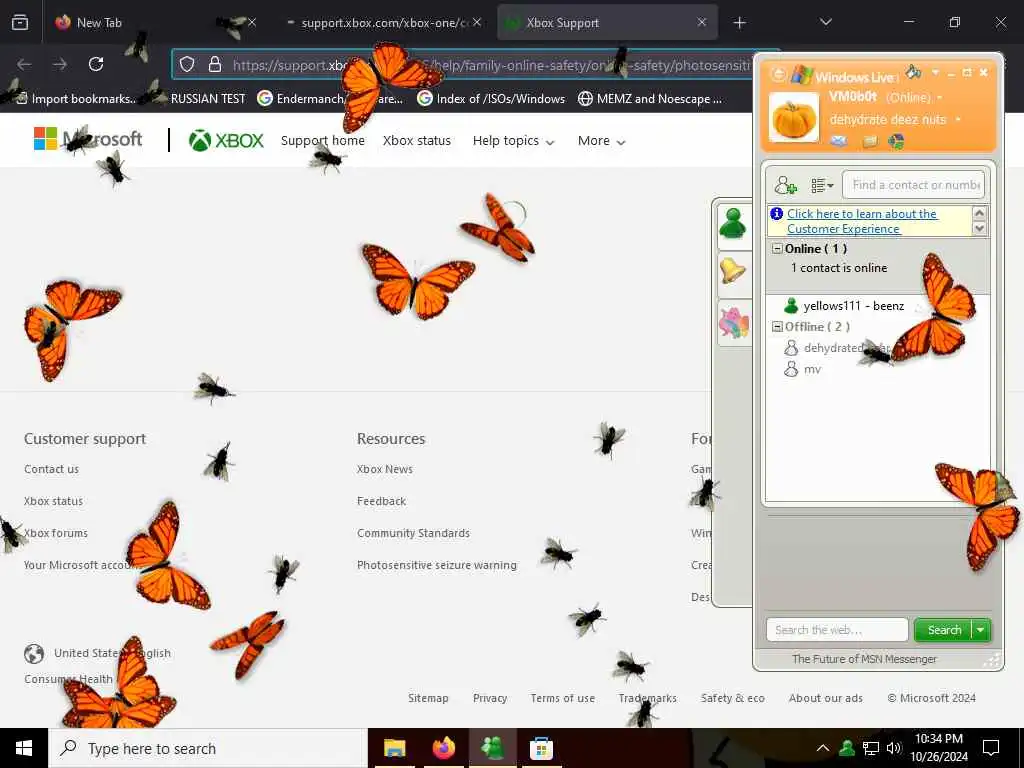This screenshot has height=768, width=1024.
Task: Open the personal message dropdown arrow
Action: (x=958, y=120)
